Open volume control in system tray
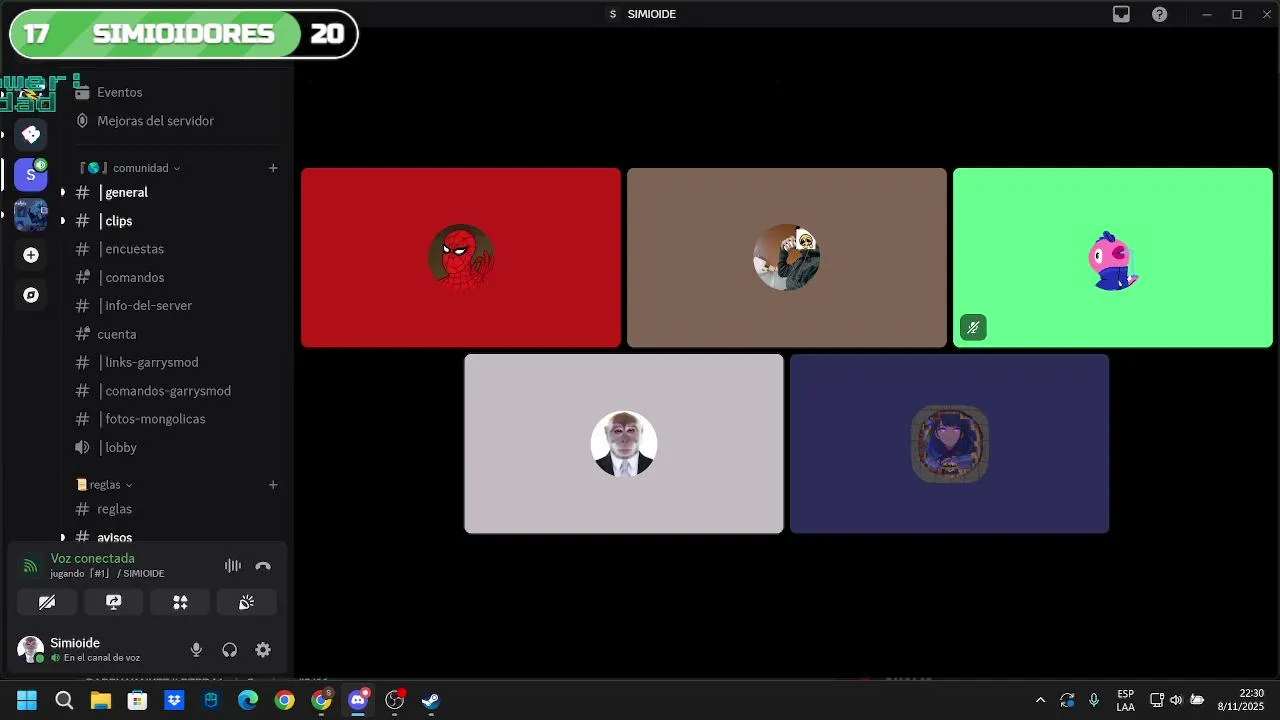The image size is (1280, 720). coord(1176,700)
